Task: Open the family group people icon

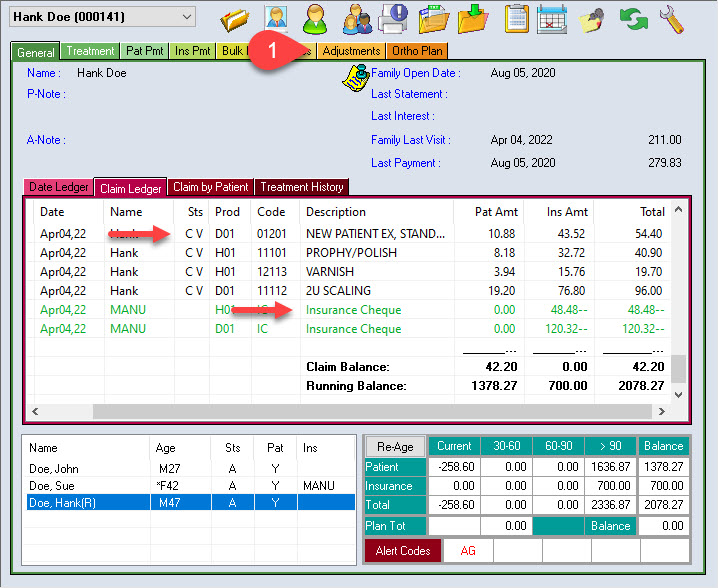Action: coord(357,19)
